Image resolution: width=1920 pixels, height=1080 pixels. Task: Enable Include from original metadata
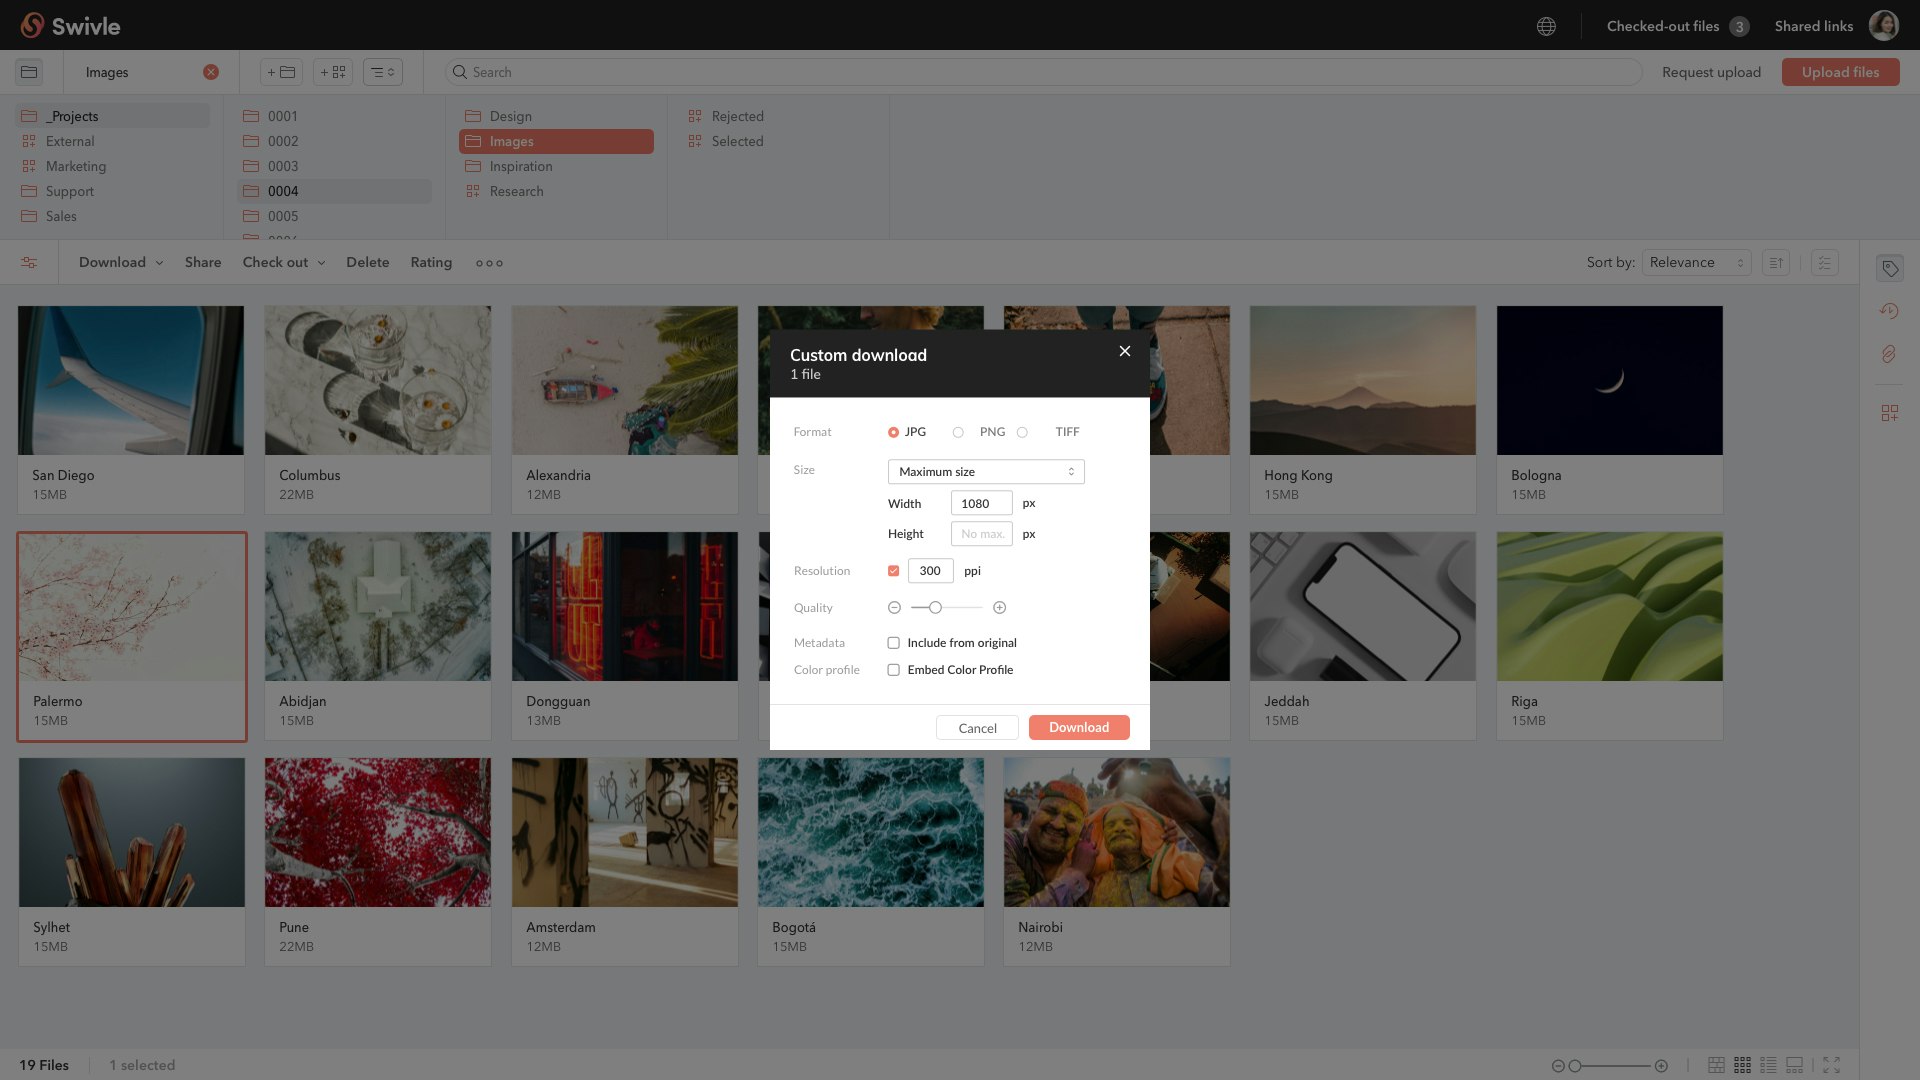point(894,643)
